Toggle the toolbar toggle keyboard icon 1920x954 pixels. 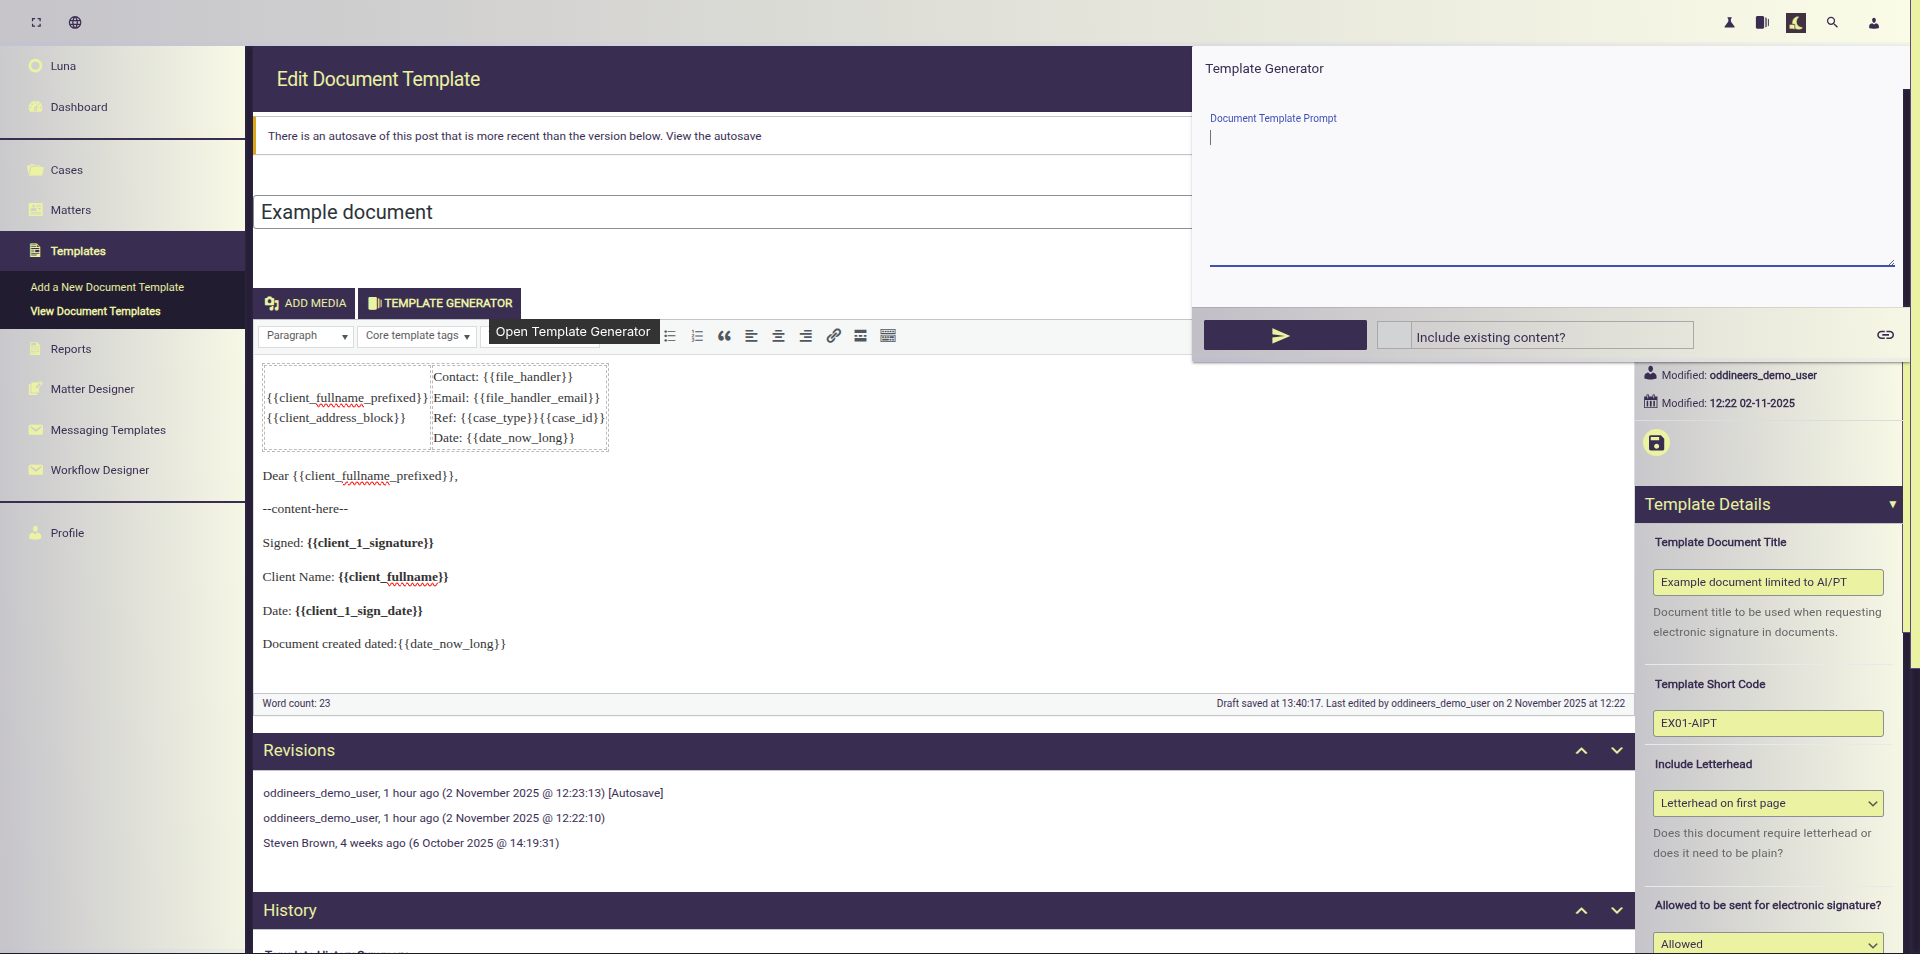click(x=888, y=336)
